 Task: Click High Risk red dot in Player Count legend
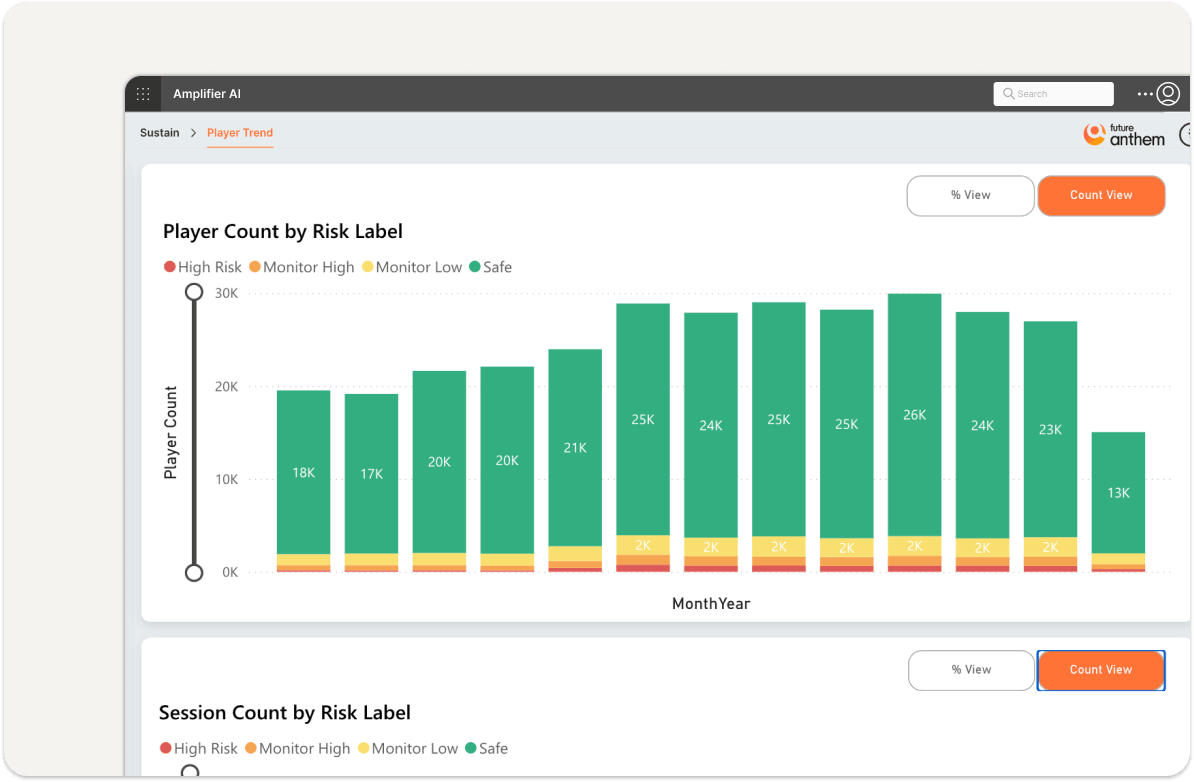[169, 267]
